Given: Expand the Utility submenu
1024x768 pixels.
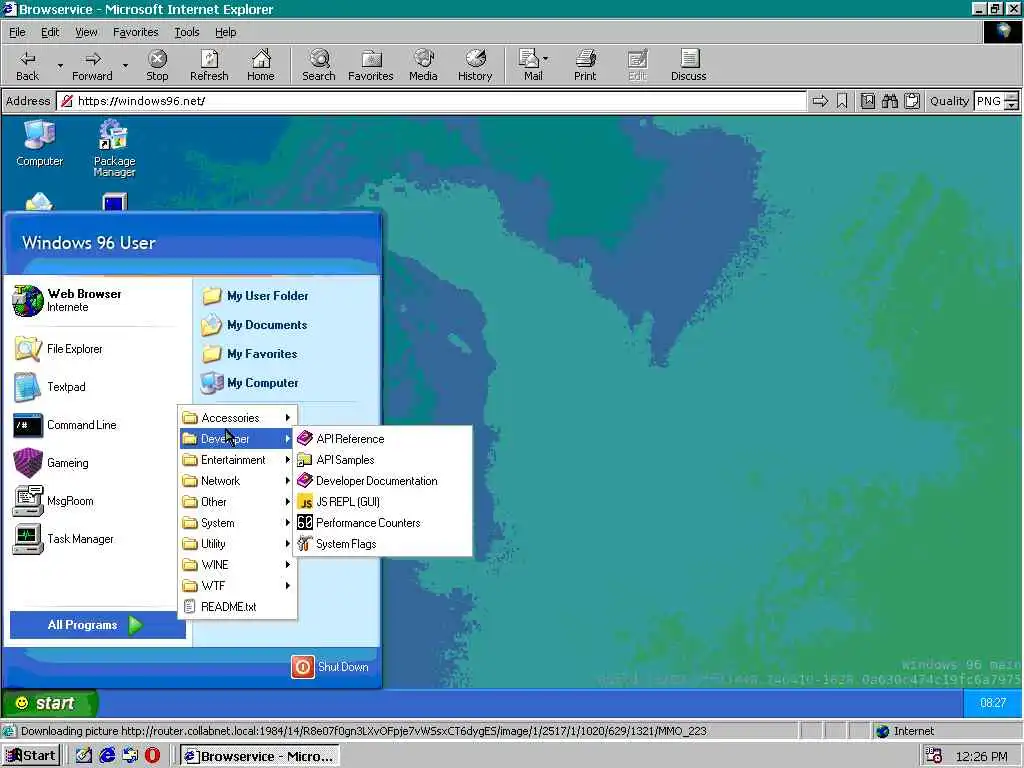Looking at the screenshot, I should [237, 543].
